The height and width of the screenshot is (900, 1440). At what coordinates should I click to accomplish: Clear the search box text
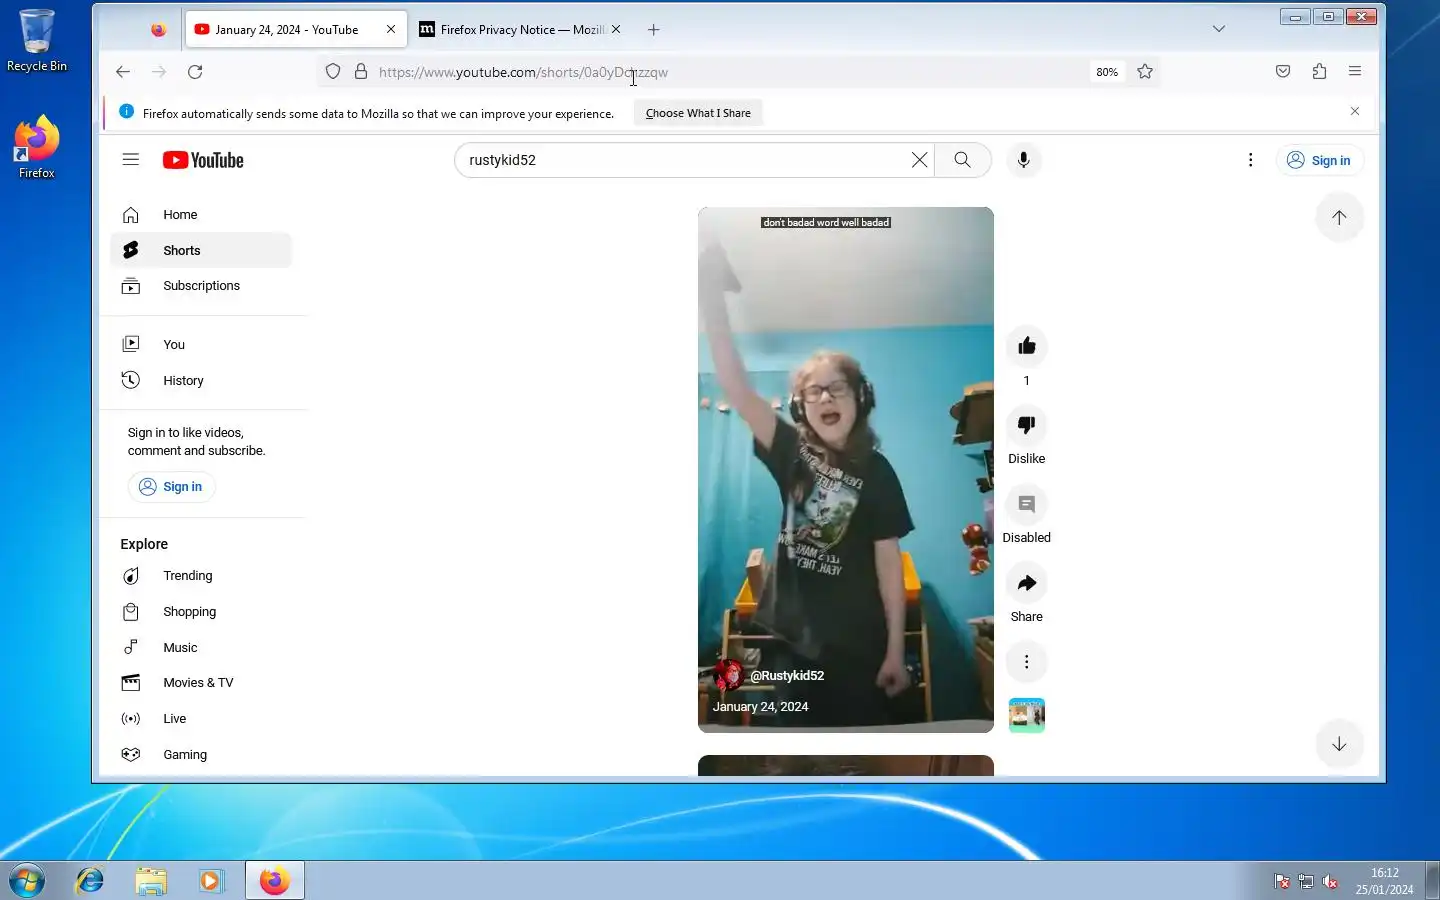[x=919, y=160]
